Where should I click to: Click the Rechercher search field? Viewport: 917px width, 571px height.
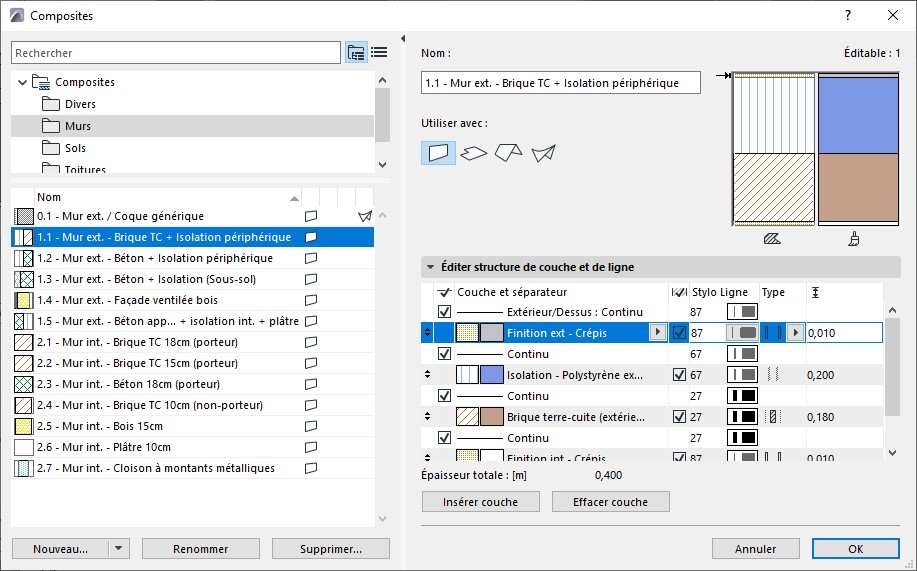[x=176, y=53]
